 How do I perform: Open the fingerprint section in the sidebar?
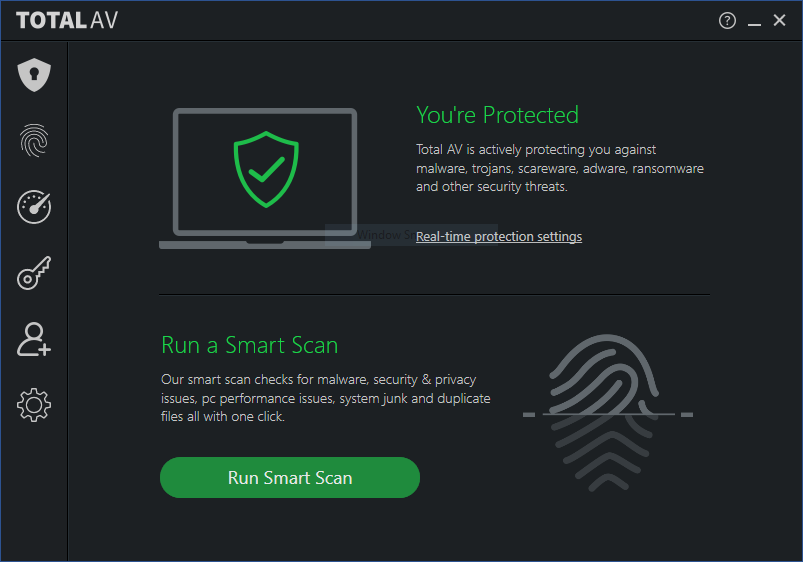[34, 141]
